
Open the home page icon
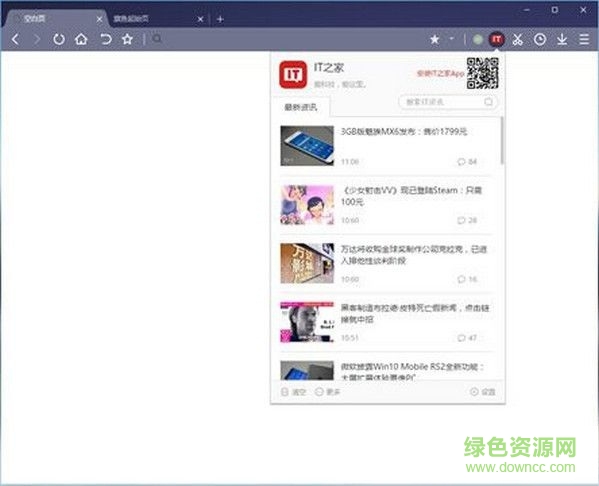point(81,39)
